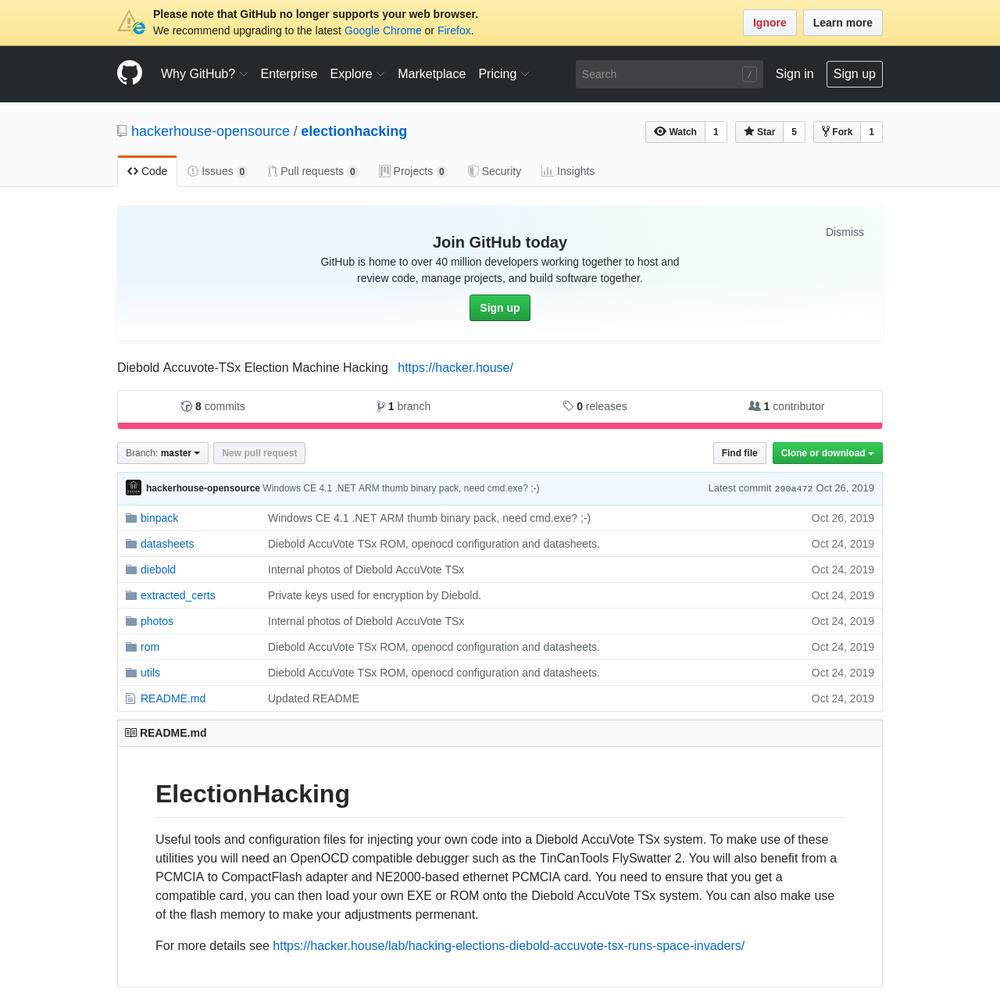View the stargazers count of 5
The image size is (1000, 1000).
point(794,132)
